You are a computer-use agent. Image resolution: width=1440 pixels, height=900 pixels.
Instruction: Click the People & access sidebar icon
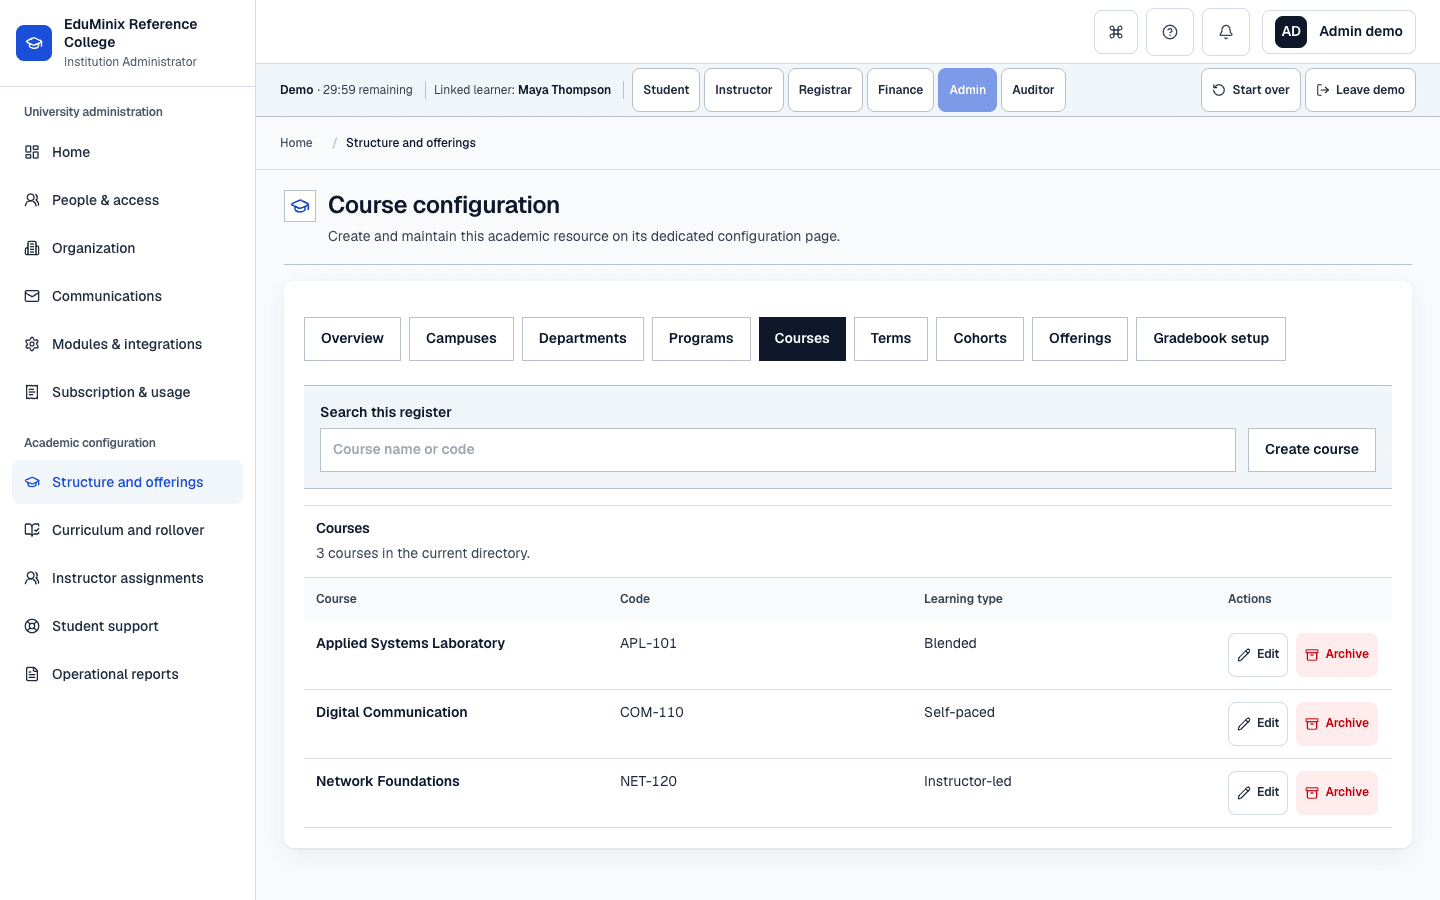click(x=32, y=200)
